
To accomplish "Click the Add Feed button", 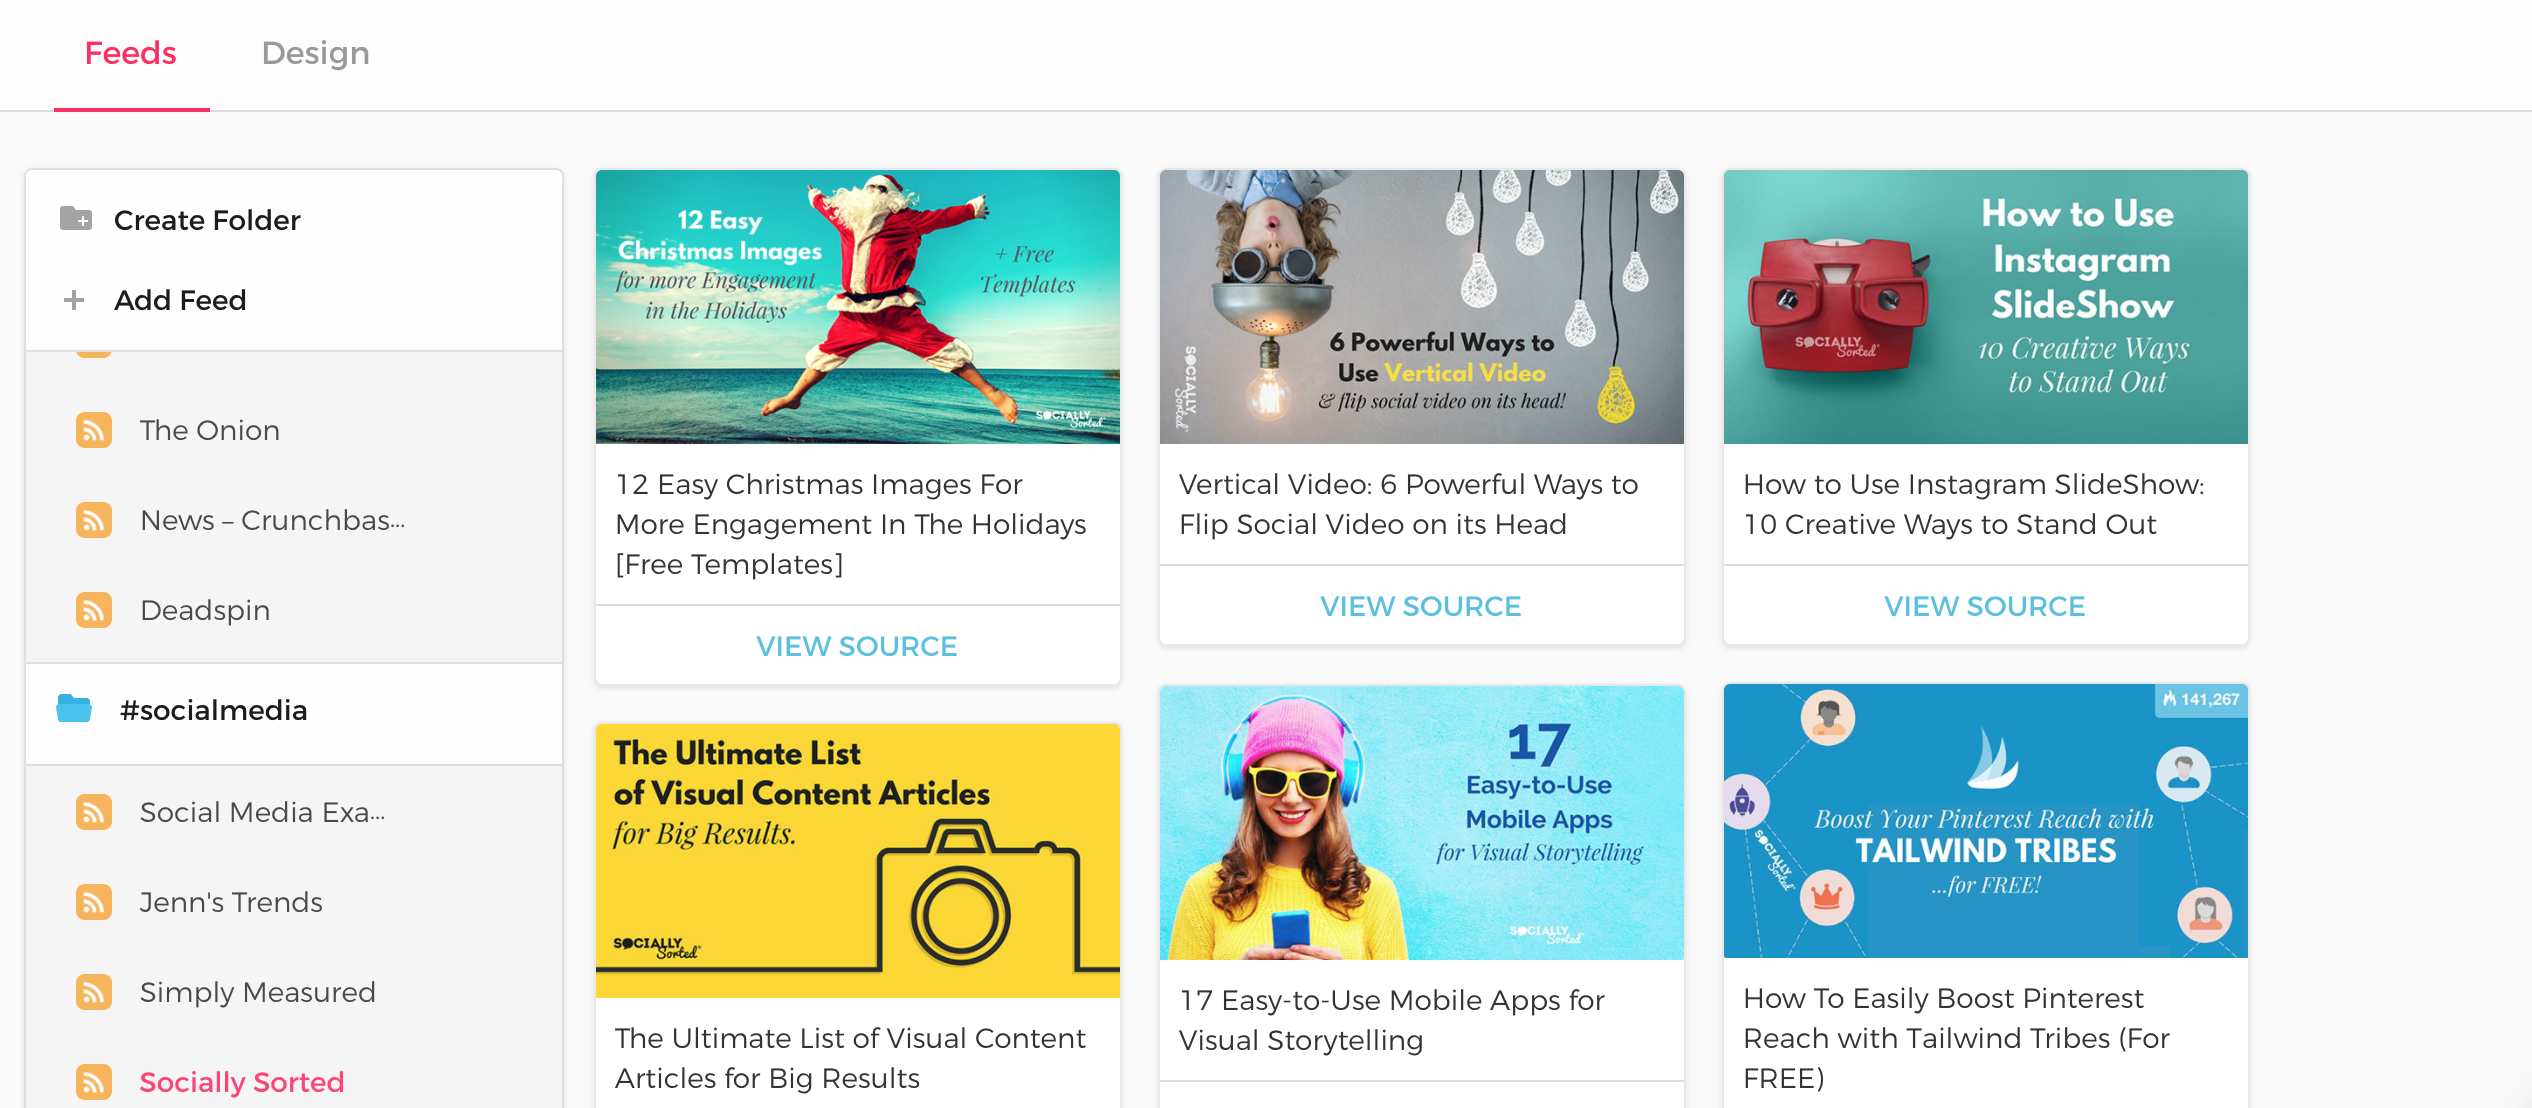I will [180, 300].
